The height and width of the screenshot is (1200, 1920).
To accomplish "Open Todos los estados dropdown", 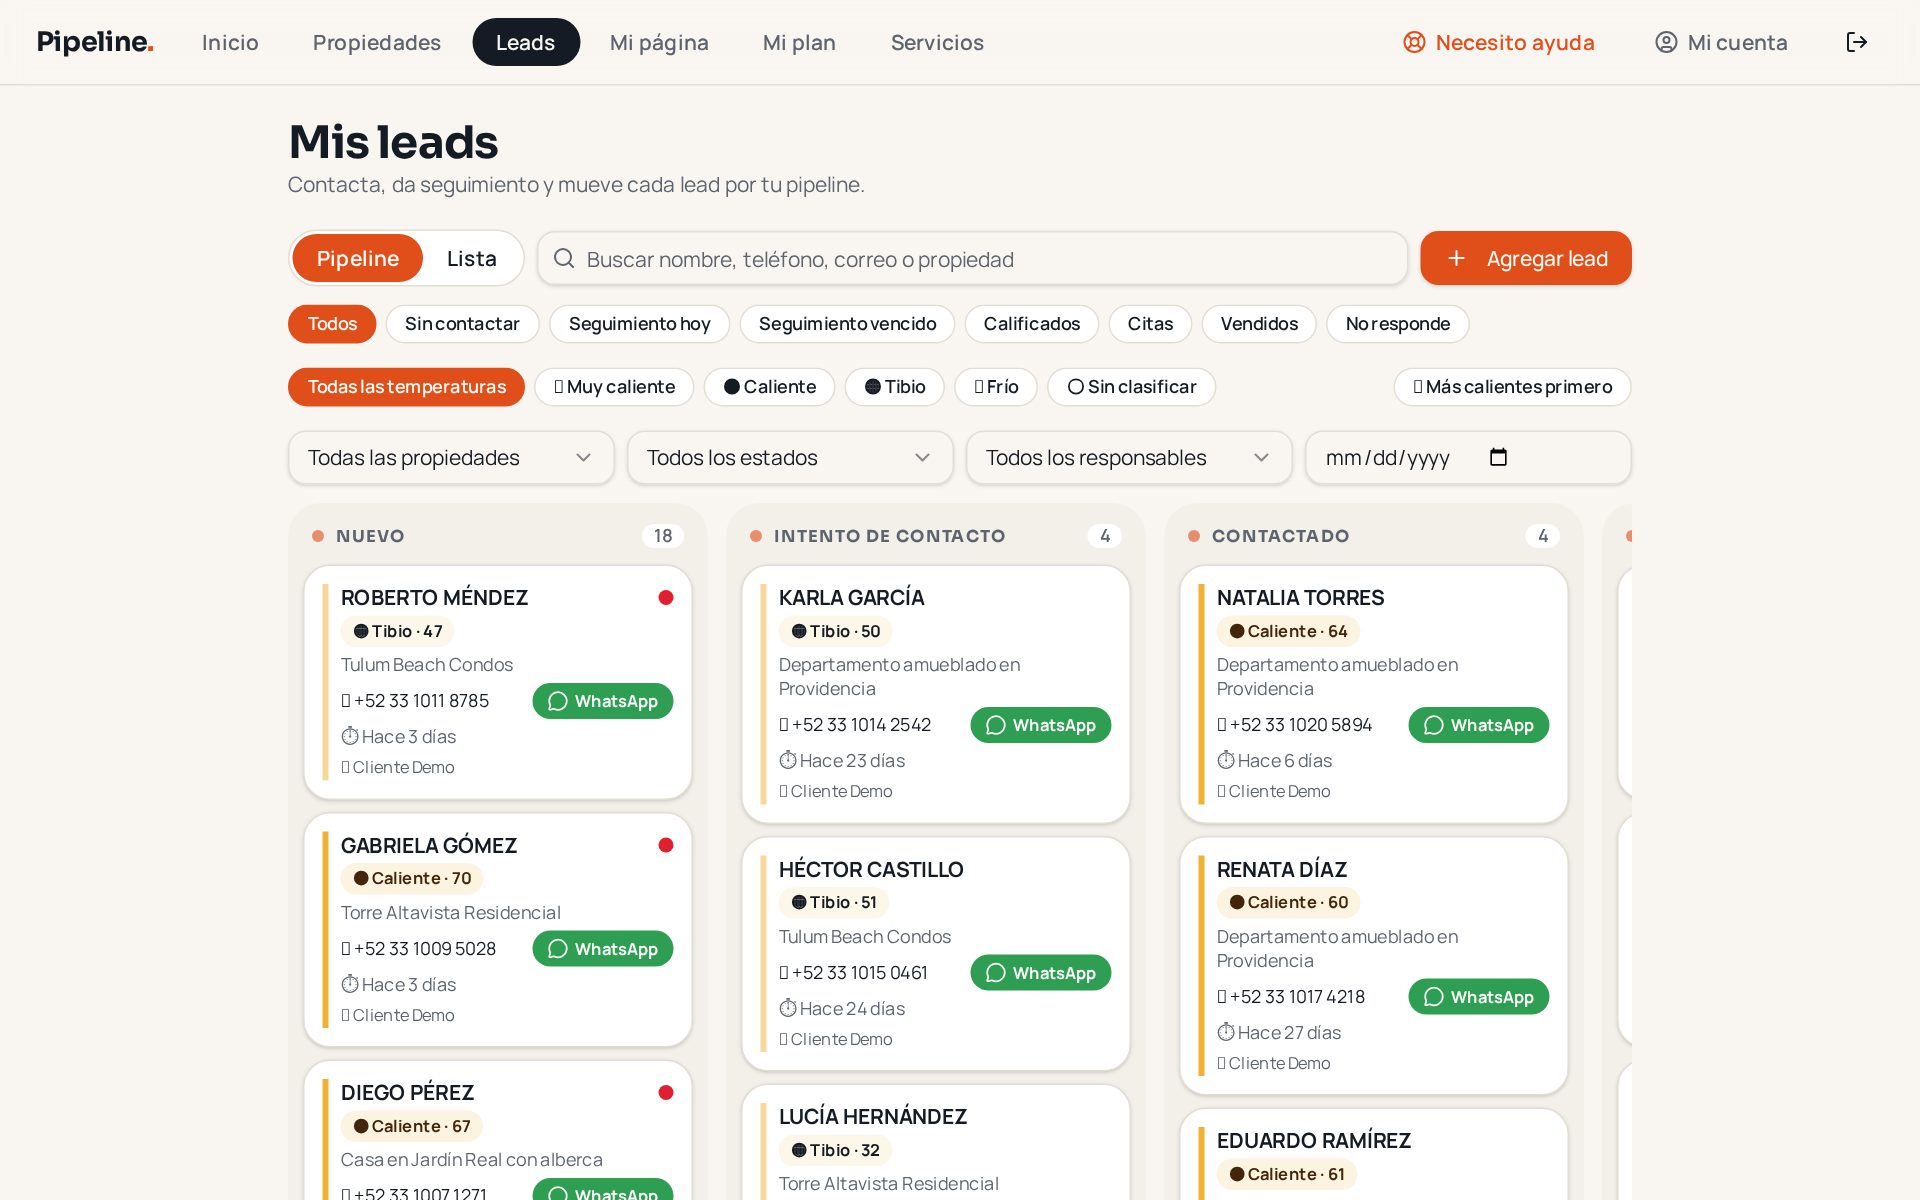I will click(790, 457).
